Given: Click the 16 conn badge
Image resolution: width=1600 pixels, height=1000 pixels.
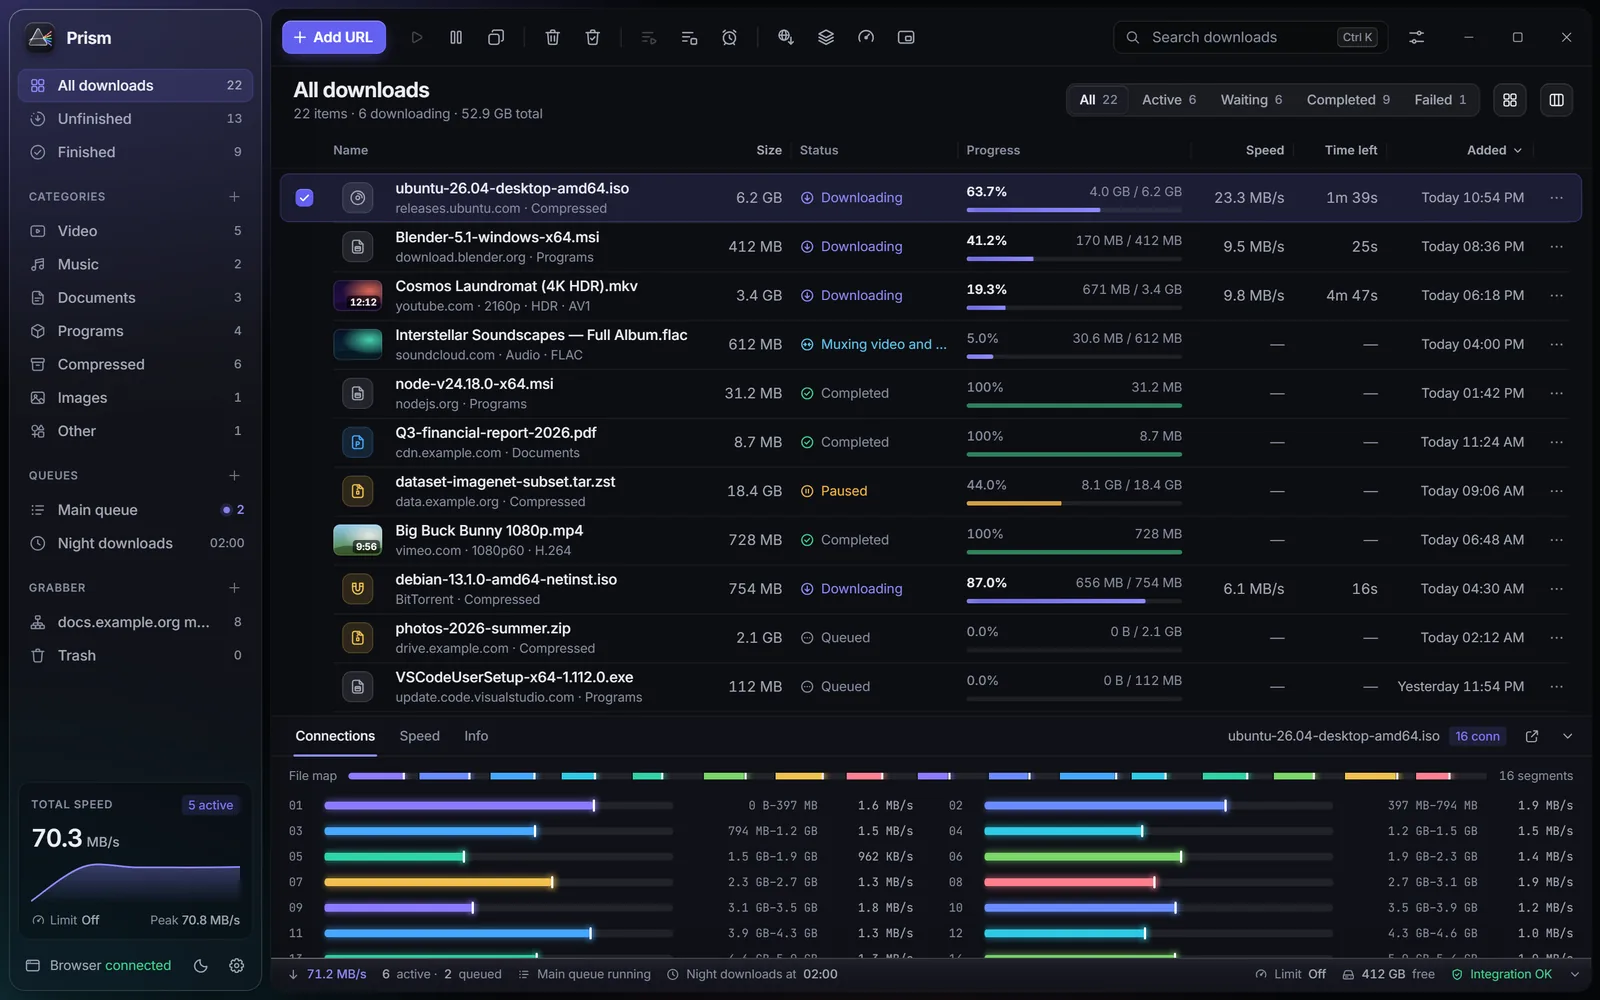Looking at the screenshot, I should click(1477, 736).
